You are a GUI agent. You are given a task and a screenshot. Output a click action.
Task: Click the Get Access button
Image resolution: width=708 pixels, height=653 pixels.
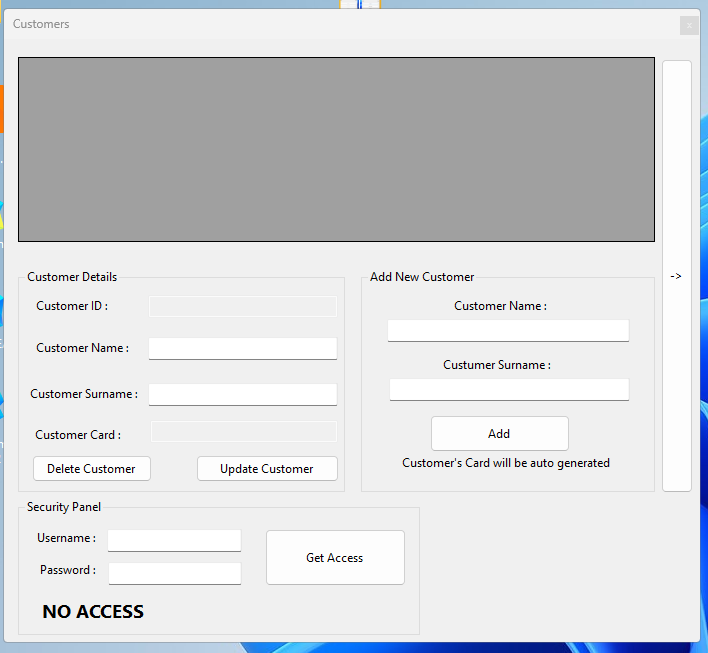[335, 558]
